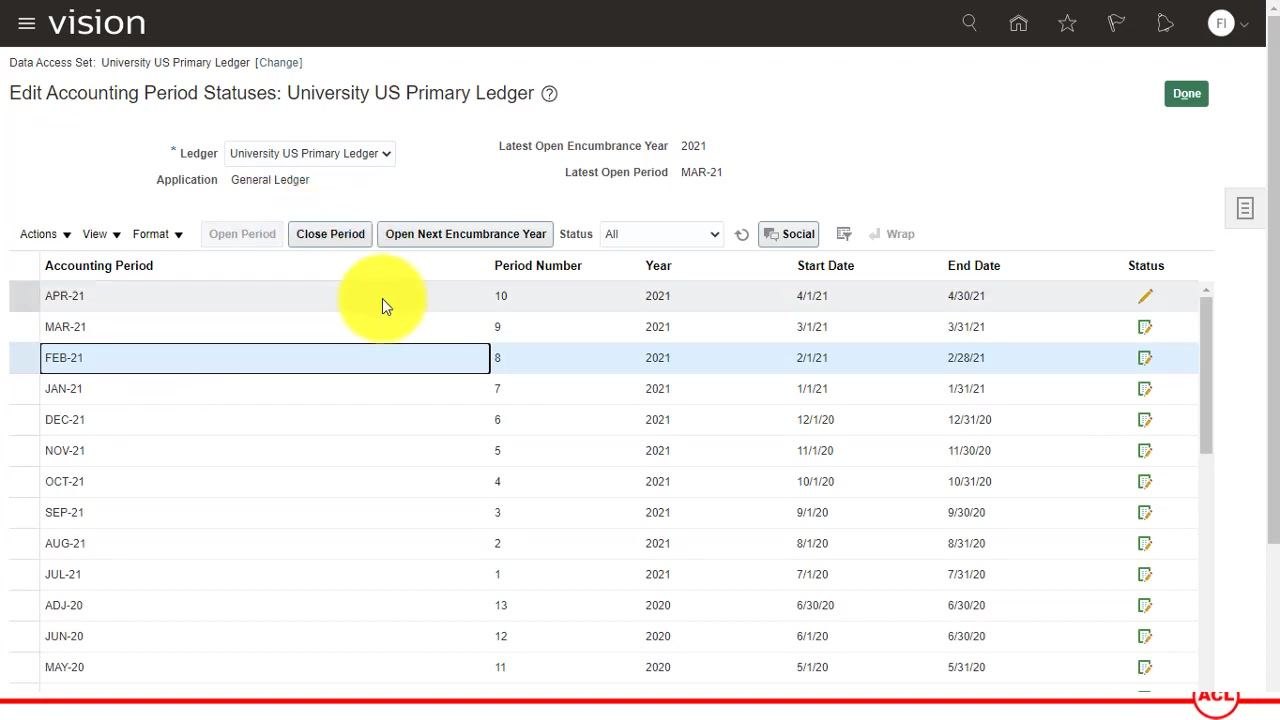Open the Favorites star icon
Image resolution: width=1280 pixels, height=720 pixels.
tap(1067, 23)
